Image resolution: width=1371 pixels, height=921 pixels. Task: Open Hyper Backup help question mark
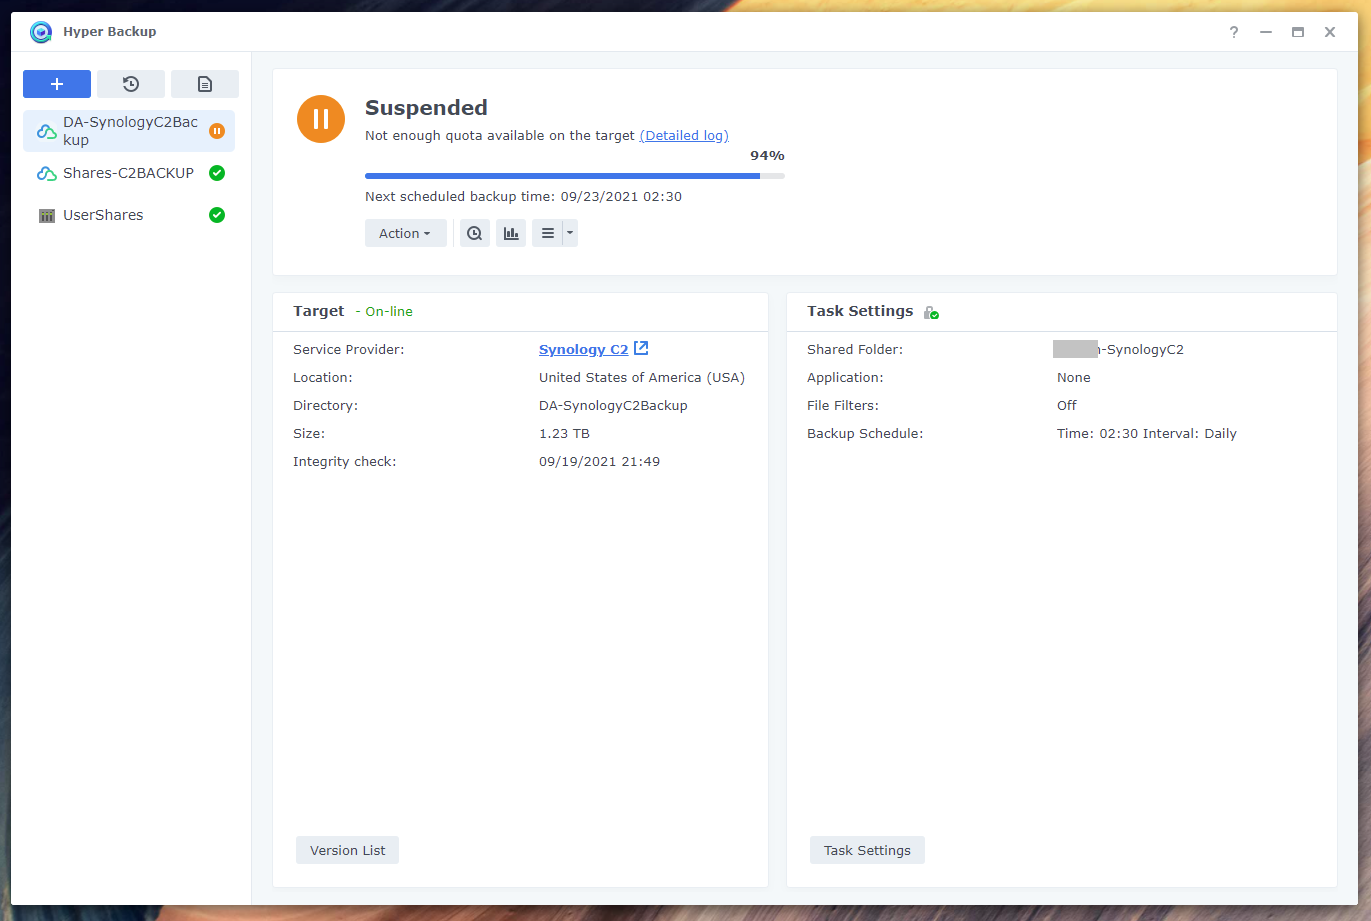[x=1234, y=32]
